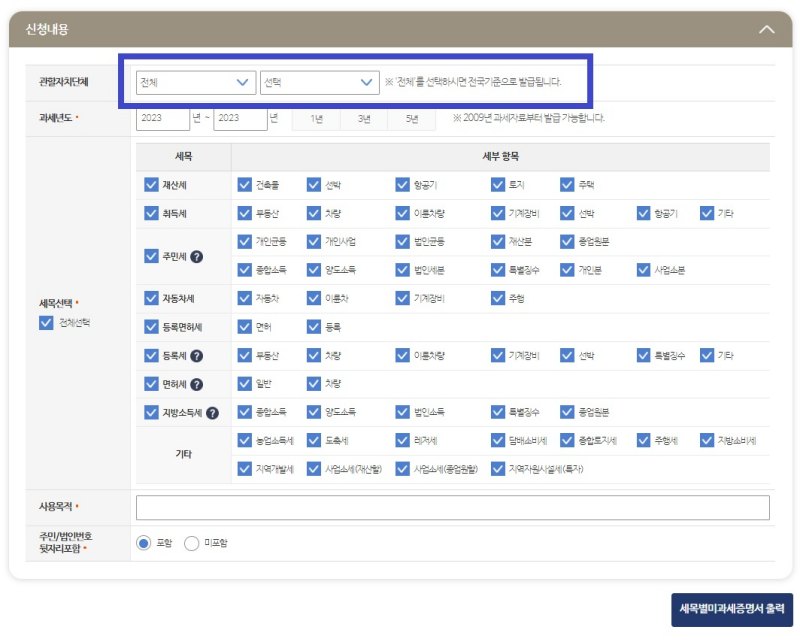The height and width of the screenshot is (642, 800).
Task: Uncheck the 지방소득세 tax category checkbox
Action: (151, 412)
